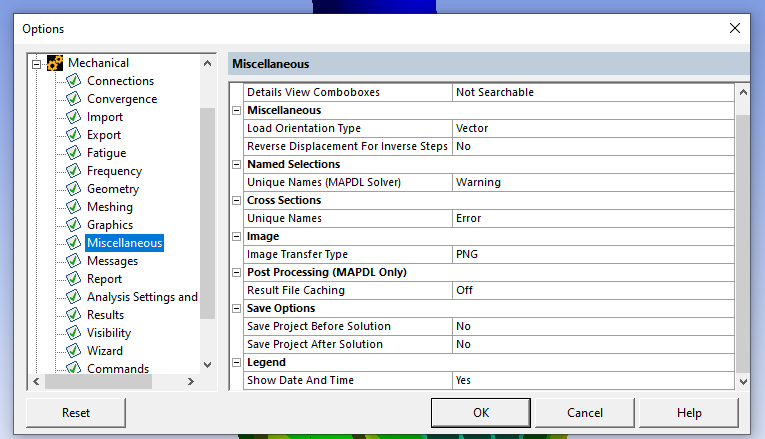The image size is (765, 439).
Task: Collapse the Mechanical tree node
Action: [x=37, y=64]
